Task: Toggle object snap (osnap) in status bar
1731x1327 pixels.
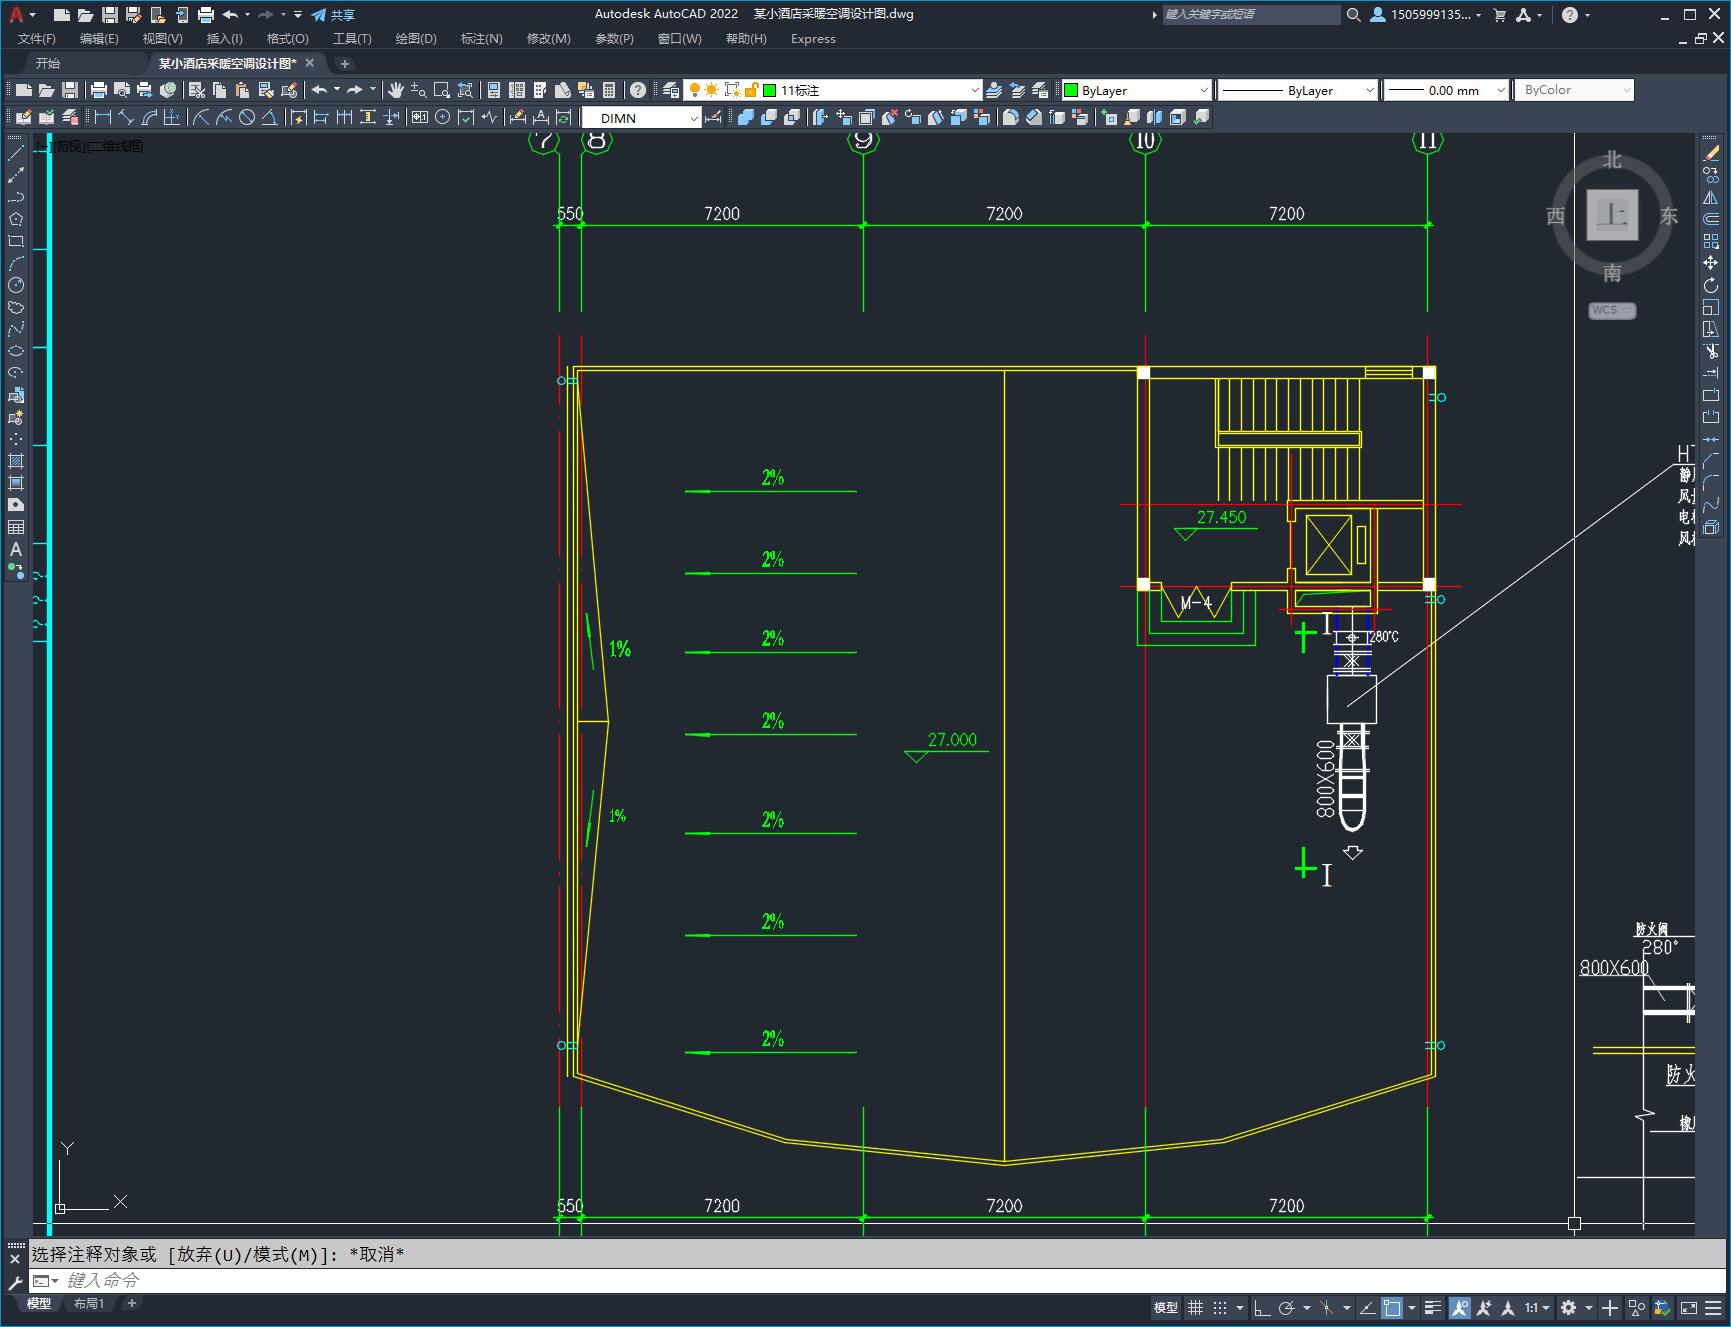Action: [x=1391, y=1307]
